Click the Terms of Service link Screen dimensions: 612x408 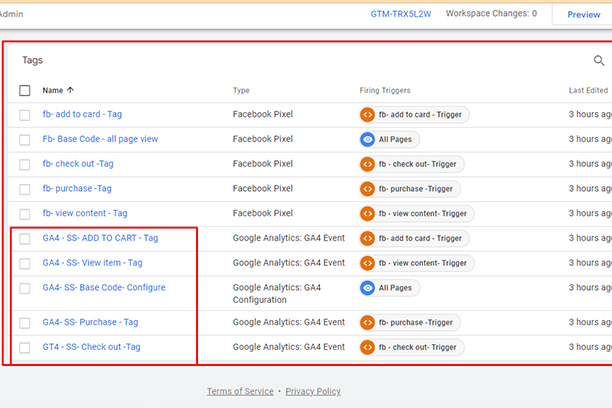(x=240, y=391)
